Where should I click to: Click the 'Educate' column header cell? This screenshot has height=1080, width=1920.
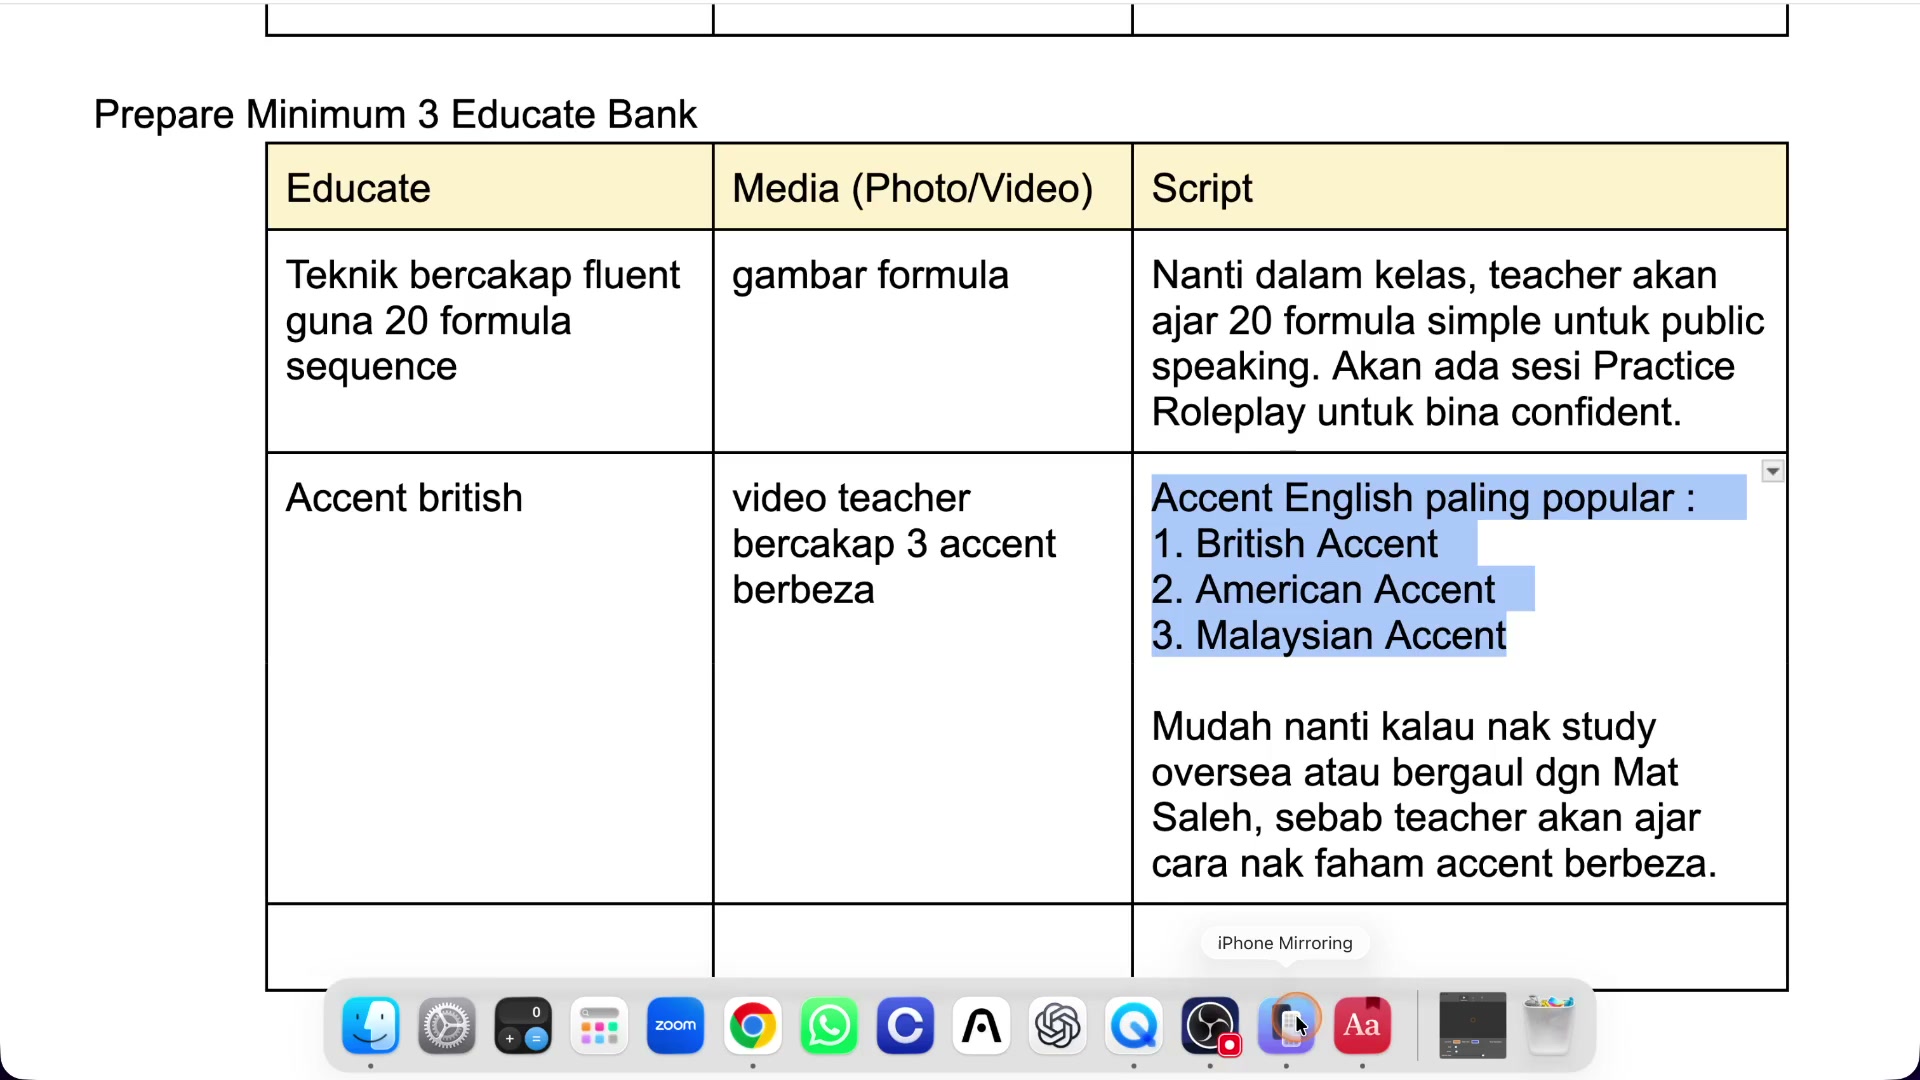[490, 187]
